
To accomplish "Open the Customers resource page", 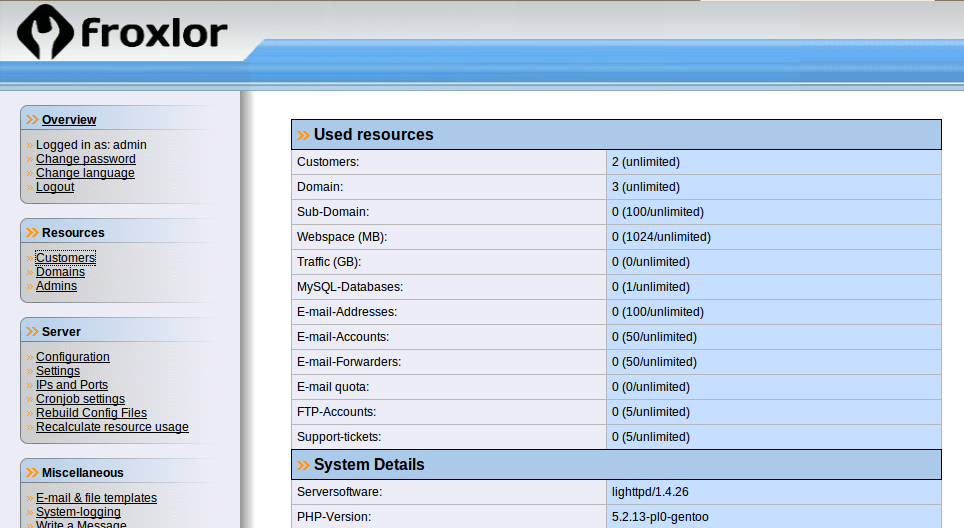I will point(65,258).
